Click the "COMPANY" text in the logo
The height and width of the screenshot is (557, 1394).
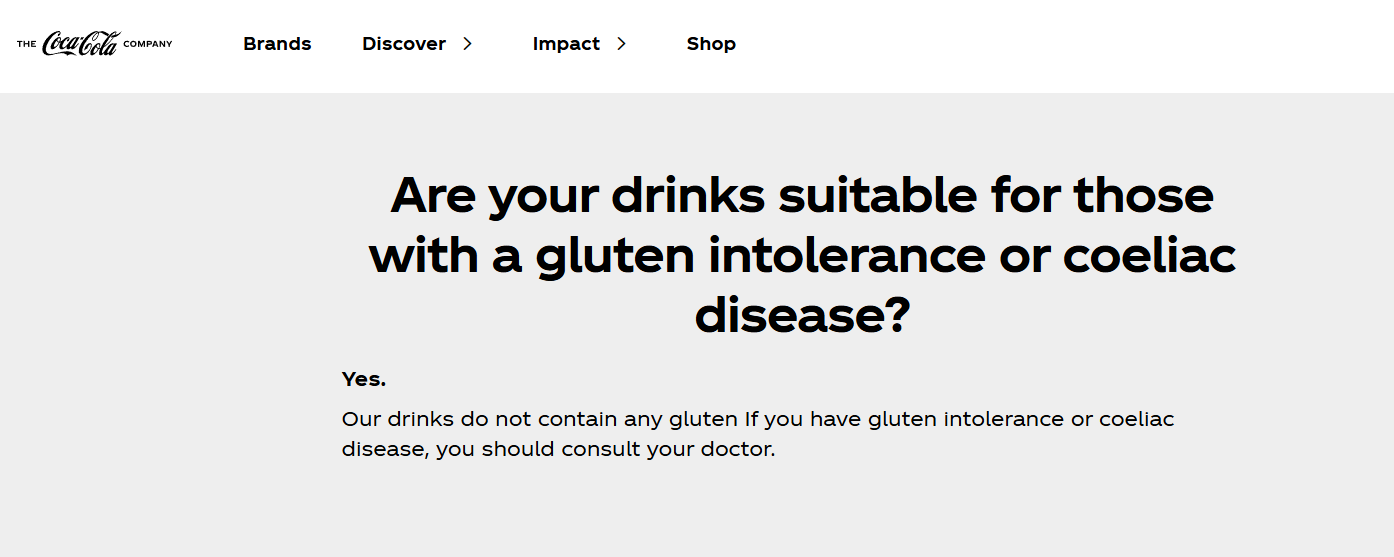click(x=148, y=44)
